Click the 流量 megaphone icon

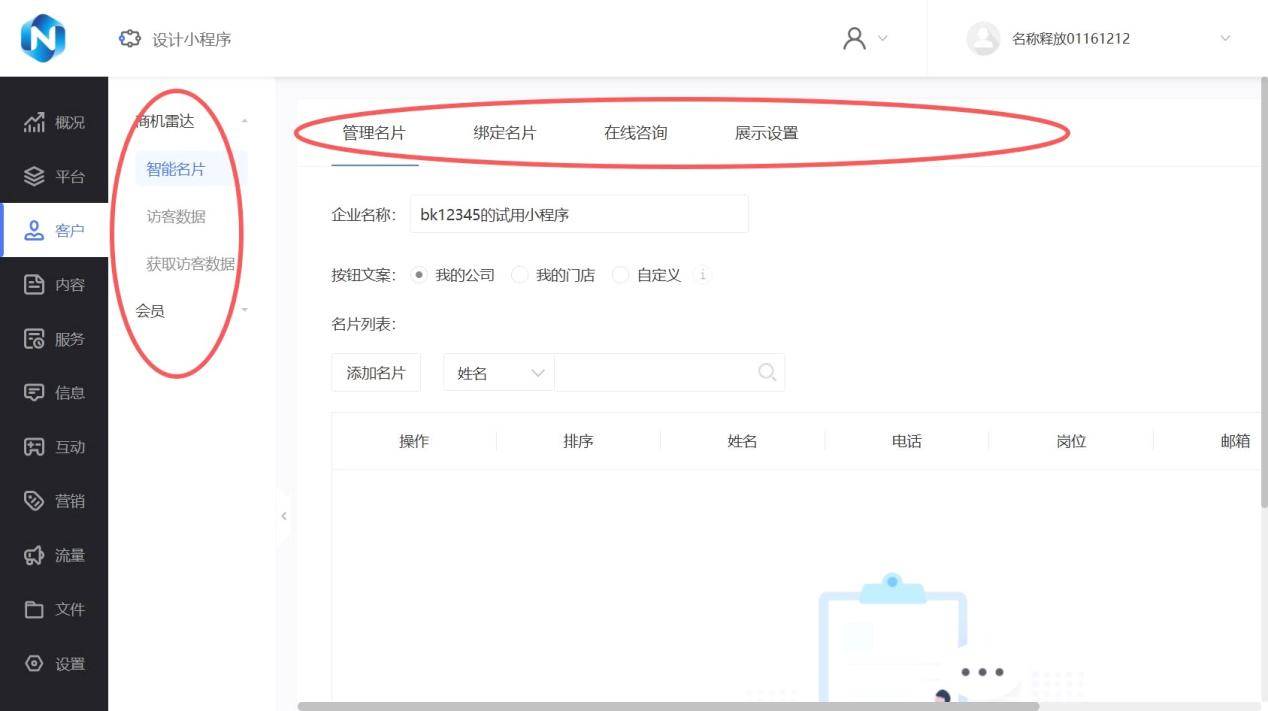[34, 555]
